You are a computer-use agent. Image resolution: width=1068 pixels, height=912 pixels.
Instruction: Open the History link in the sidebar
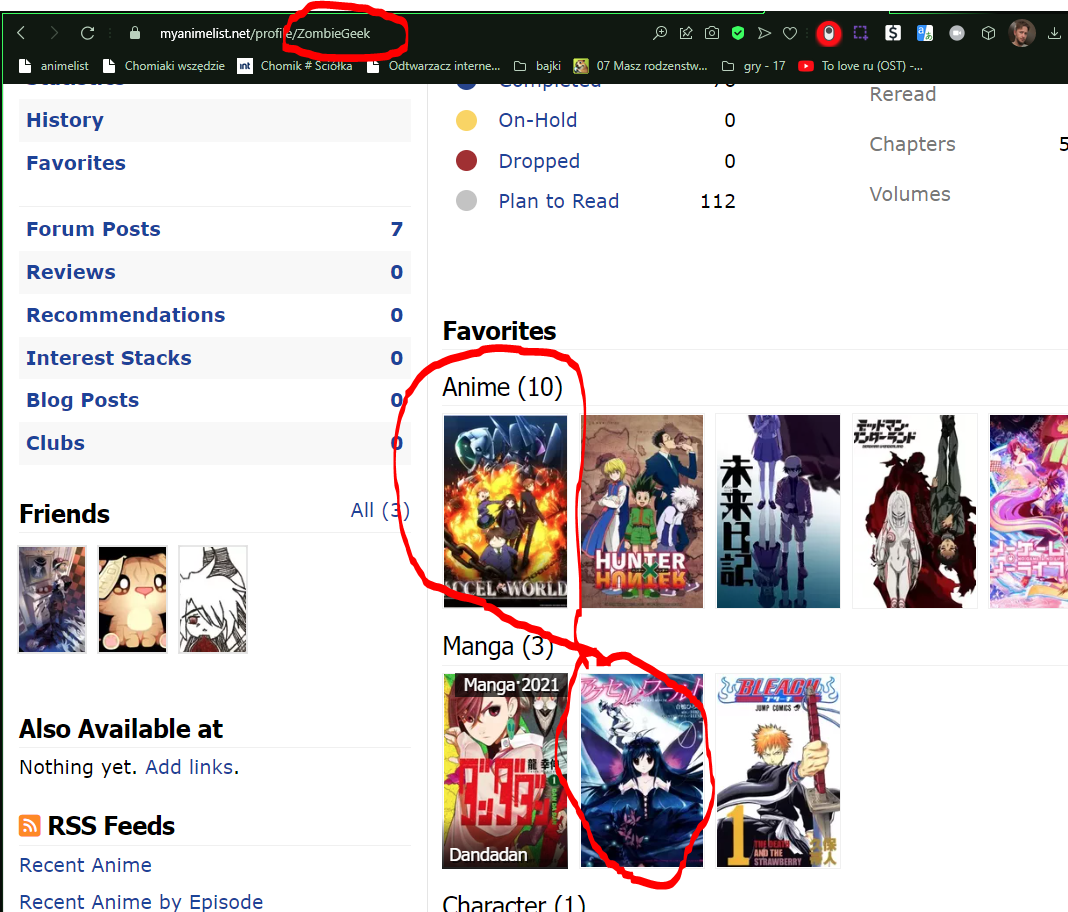(x=65, y=120)
